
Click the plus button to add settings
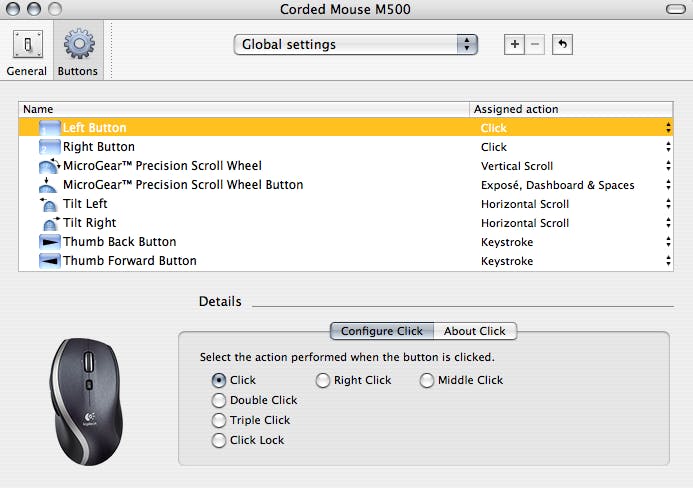point(514,45)
